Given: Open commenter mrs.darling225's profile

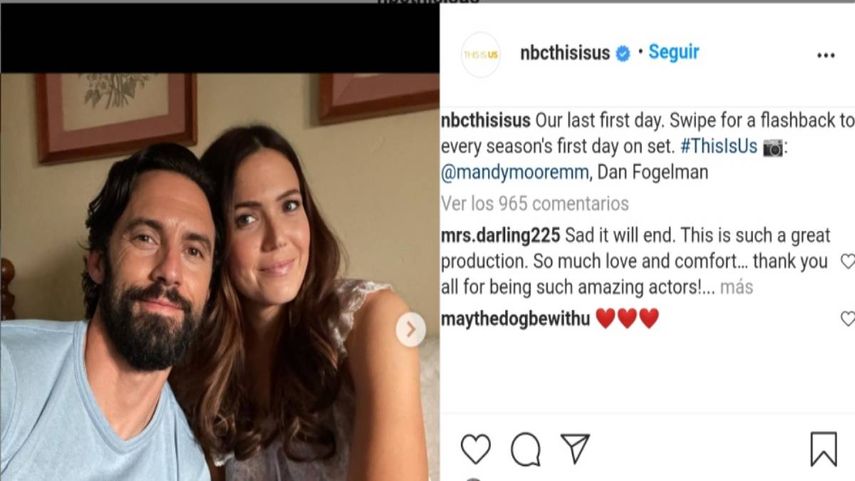Looking at the screenshot, I should [499, 236].
